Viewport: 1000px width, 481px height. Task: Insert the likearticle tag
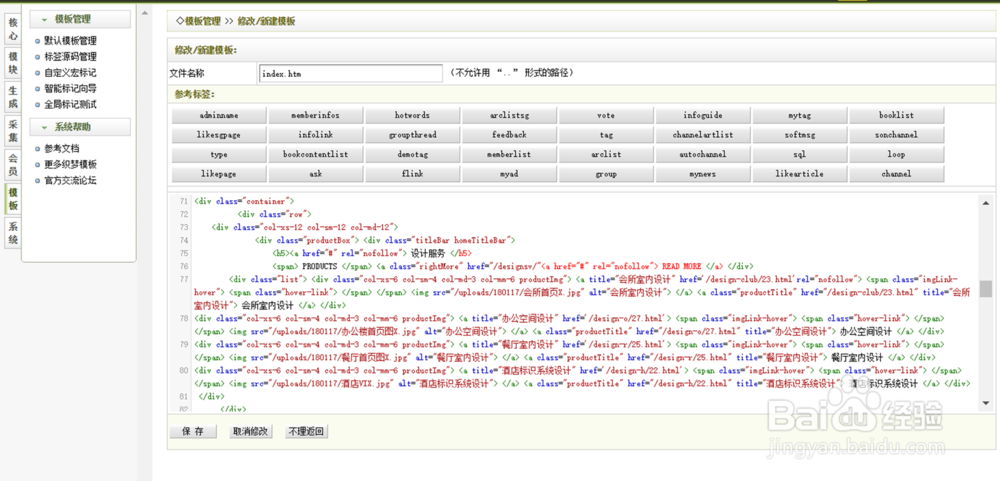(800, 174)
